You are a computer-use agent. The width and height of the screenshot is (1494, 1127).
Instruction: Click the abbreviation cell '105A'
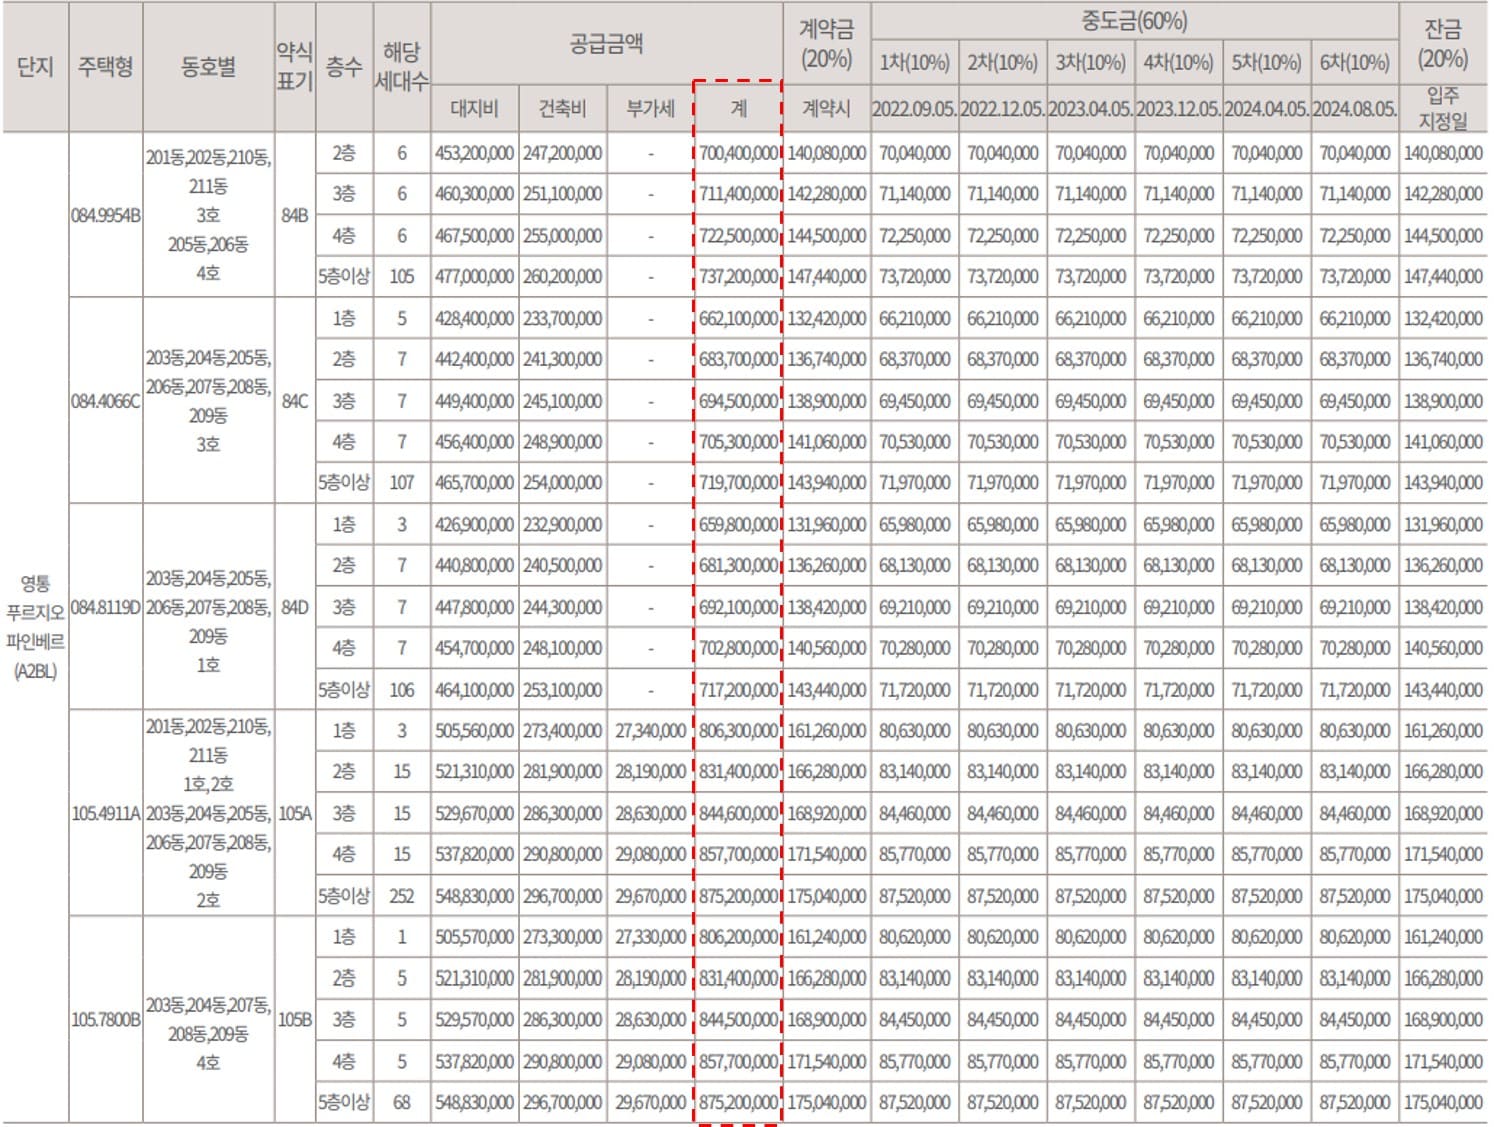click(295, 813)
